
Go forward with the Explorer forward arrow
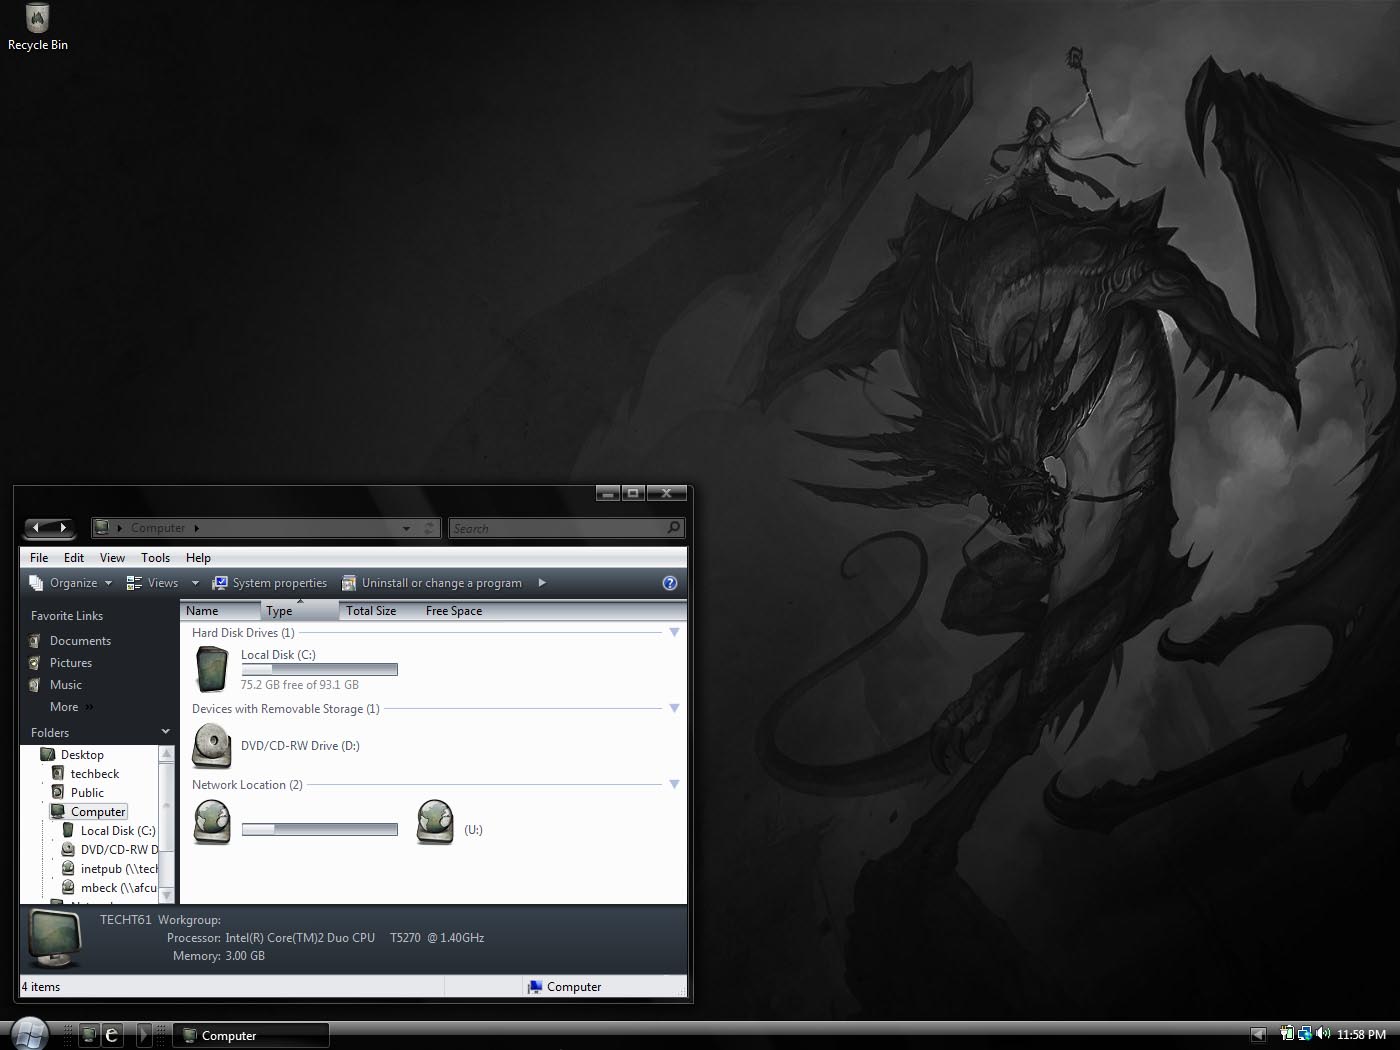pyautogui.click(x=62, y=527)
